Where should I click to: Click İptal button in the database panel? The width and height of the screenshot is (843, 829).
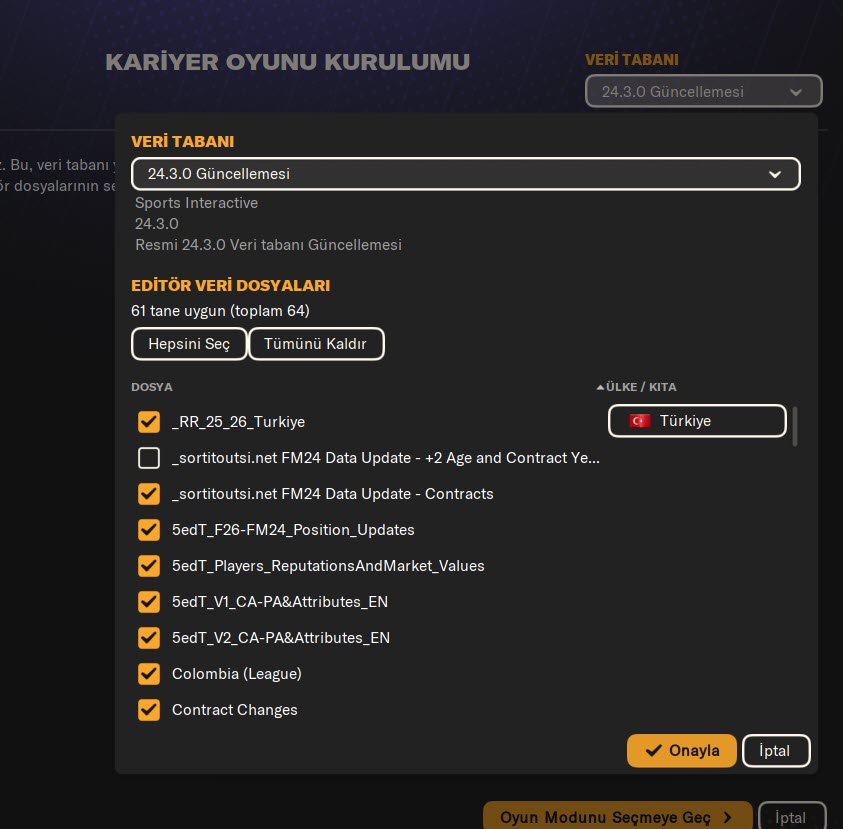click(x=775, y=751)
